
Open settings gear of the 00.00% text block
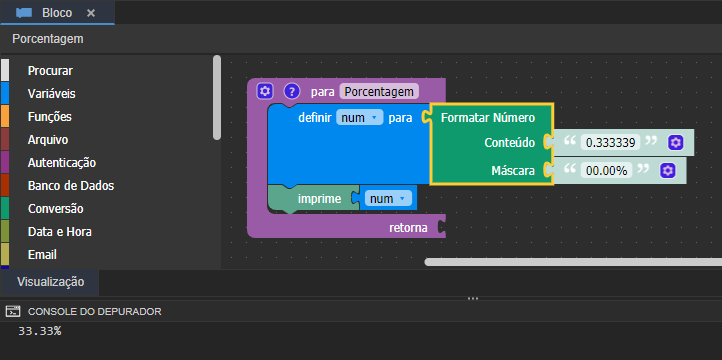667,171
